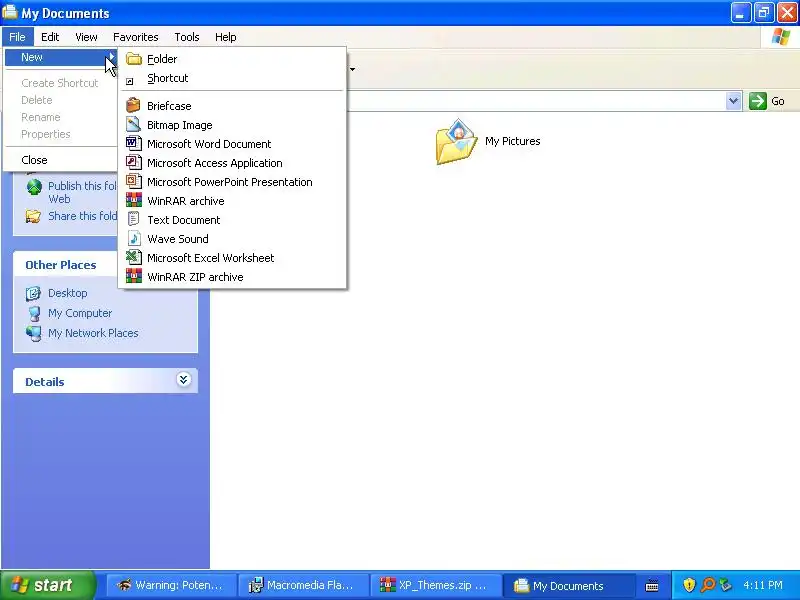800x600 pixels.
Task: Click the Excel Worksheet icon
Action: (134, 257)
